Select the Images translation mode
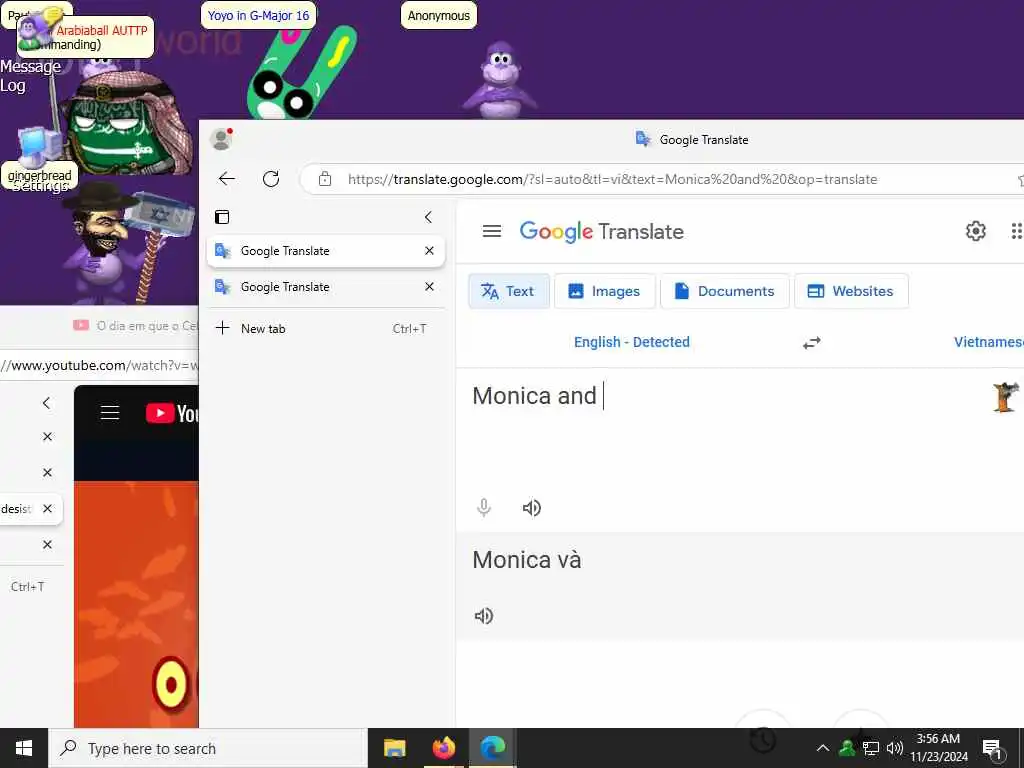The height and width of the screenshot is (768, 1024). (x=605, y=291)
